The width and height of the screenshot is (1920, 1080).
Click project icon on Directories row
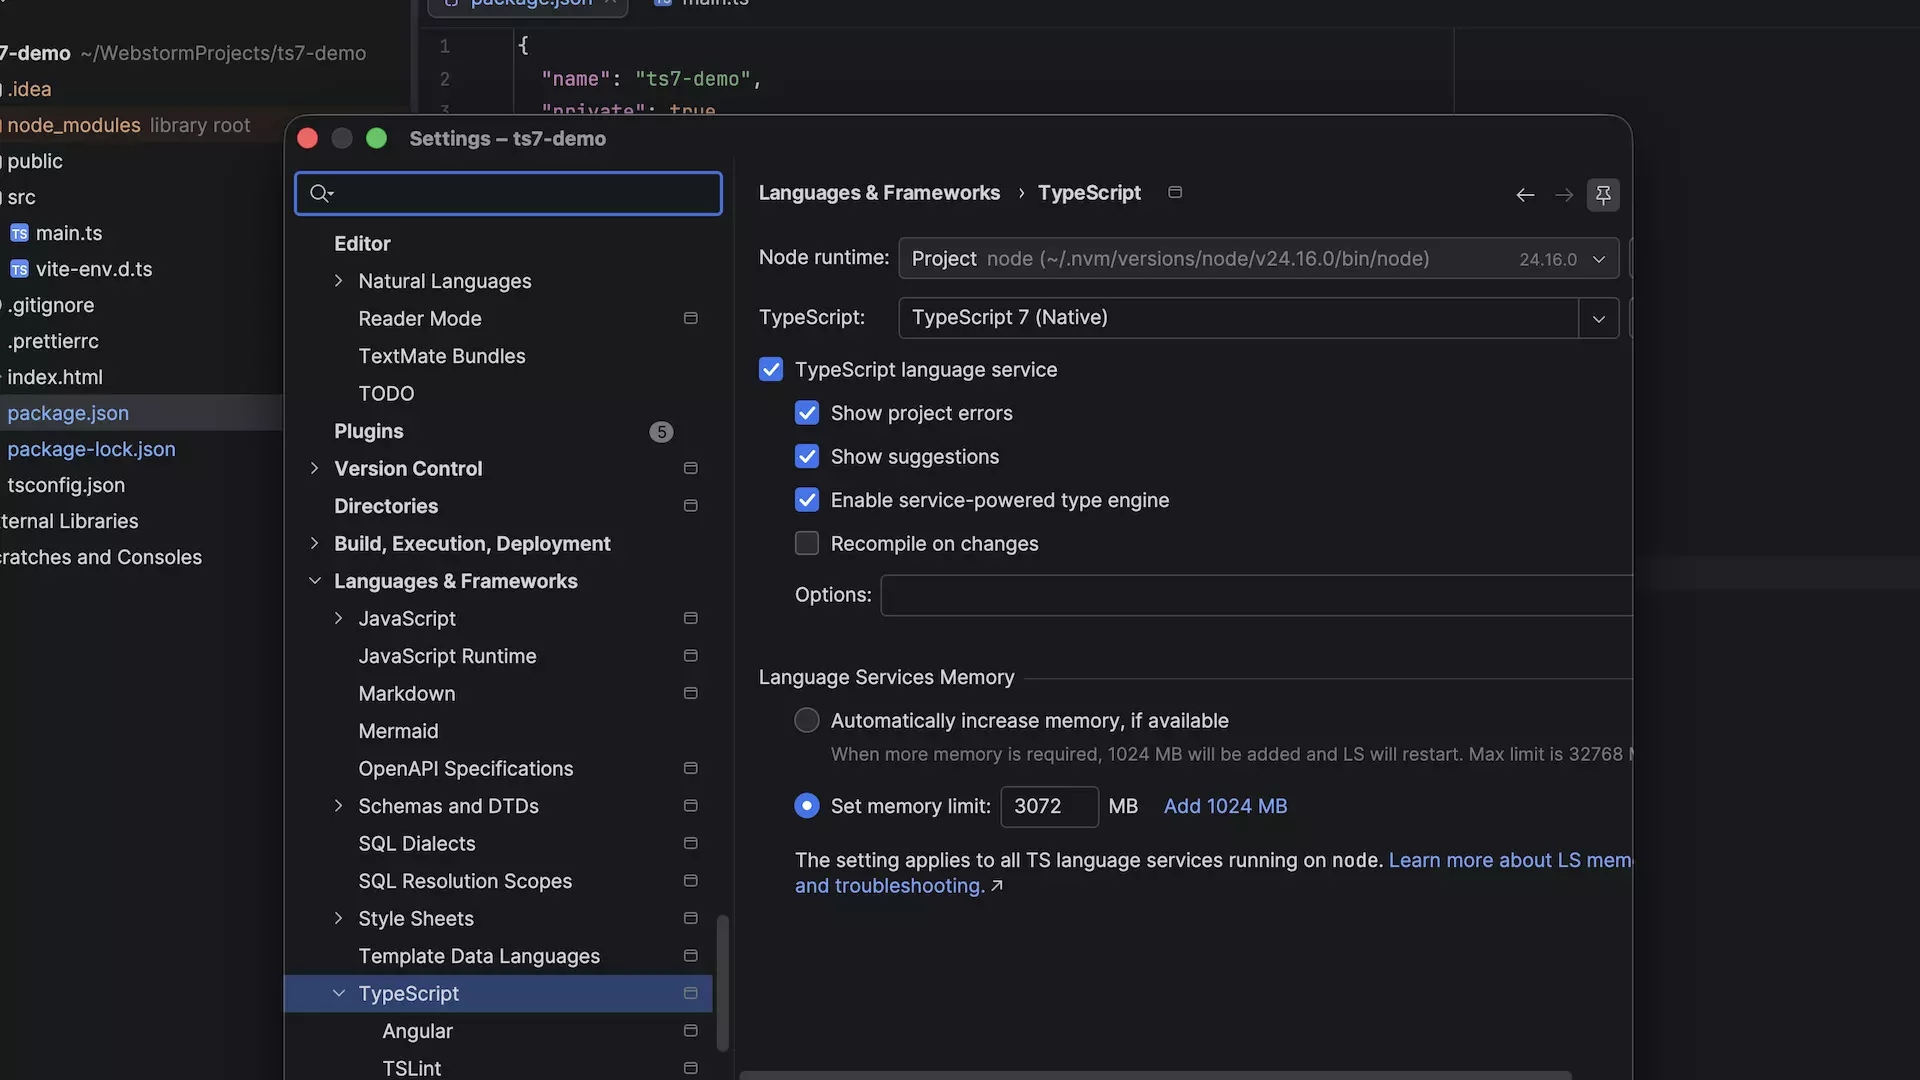click(690, 506)
